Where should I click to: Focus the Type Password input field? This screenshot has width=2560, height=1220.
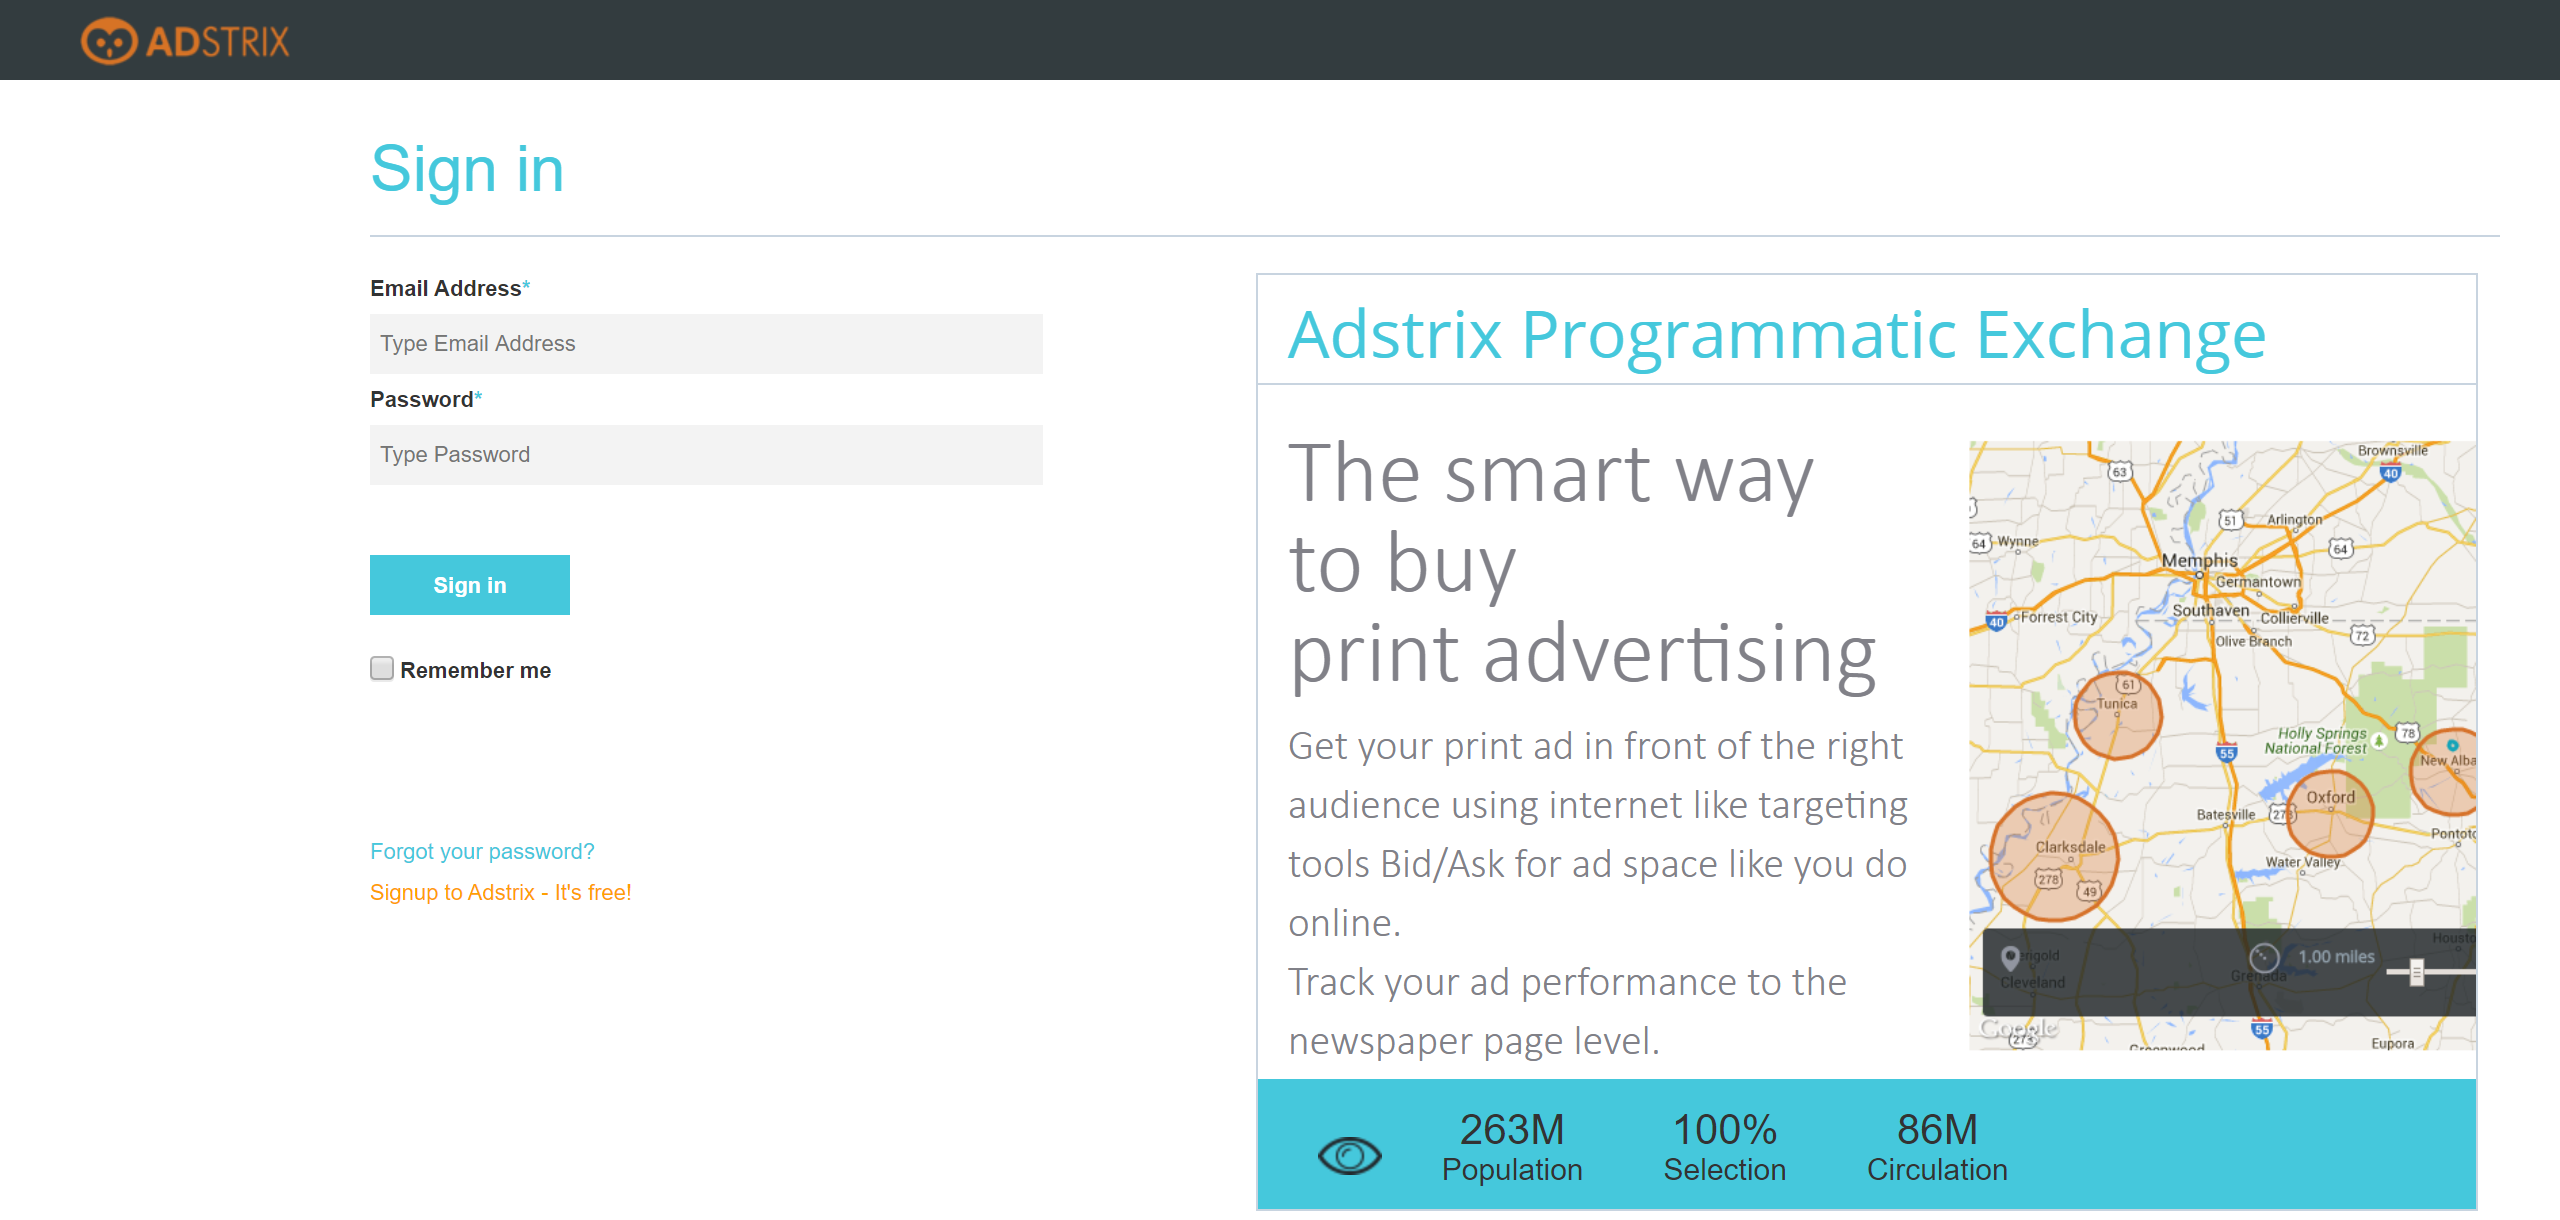706,455
